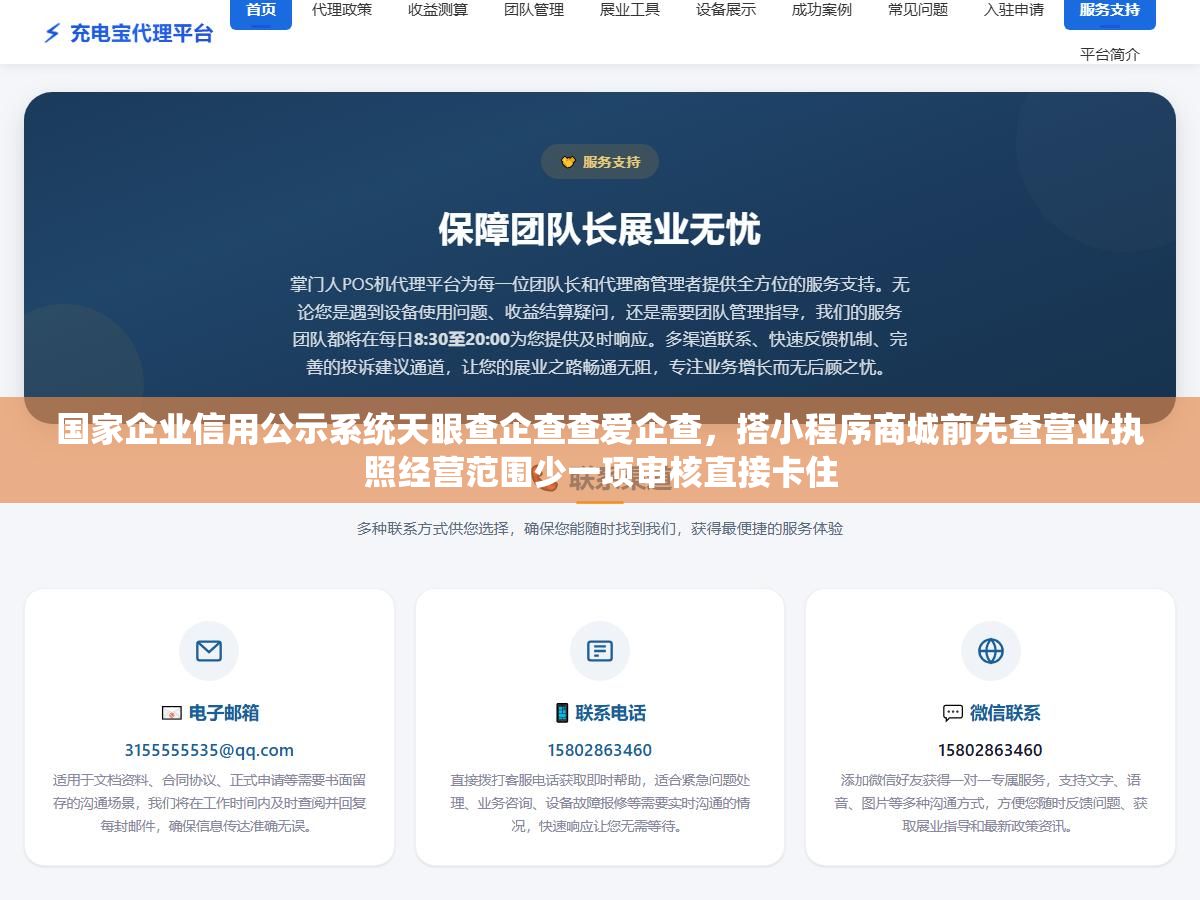1200x900 pixels.
Task: Visit the 成功案例 page
Action: [822, 10]
